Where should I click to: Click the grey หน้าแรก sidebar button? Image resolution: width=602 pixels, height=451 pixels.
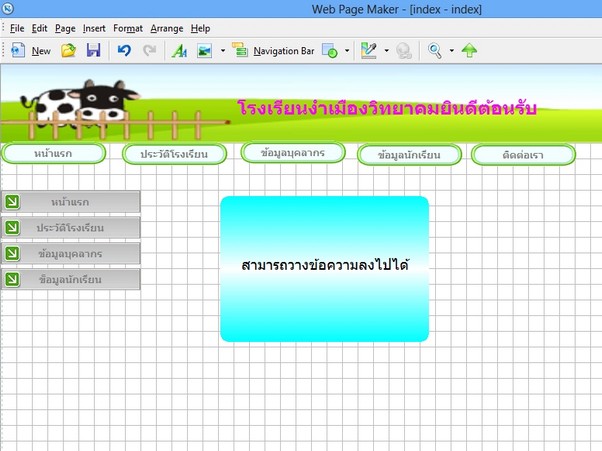pos(71,202)
